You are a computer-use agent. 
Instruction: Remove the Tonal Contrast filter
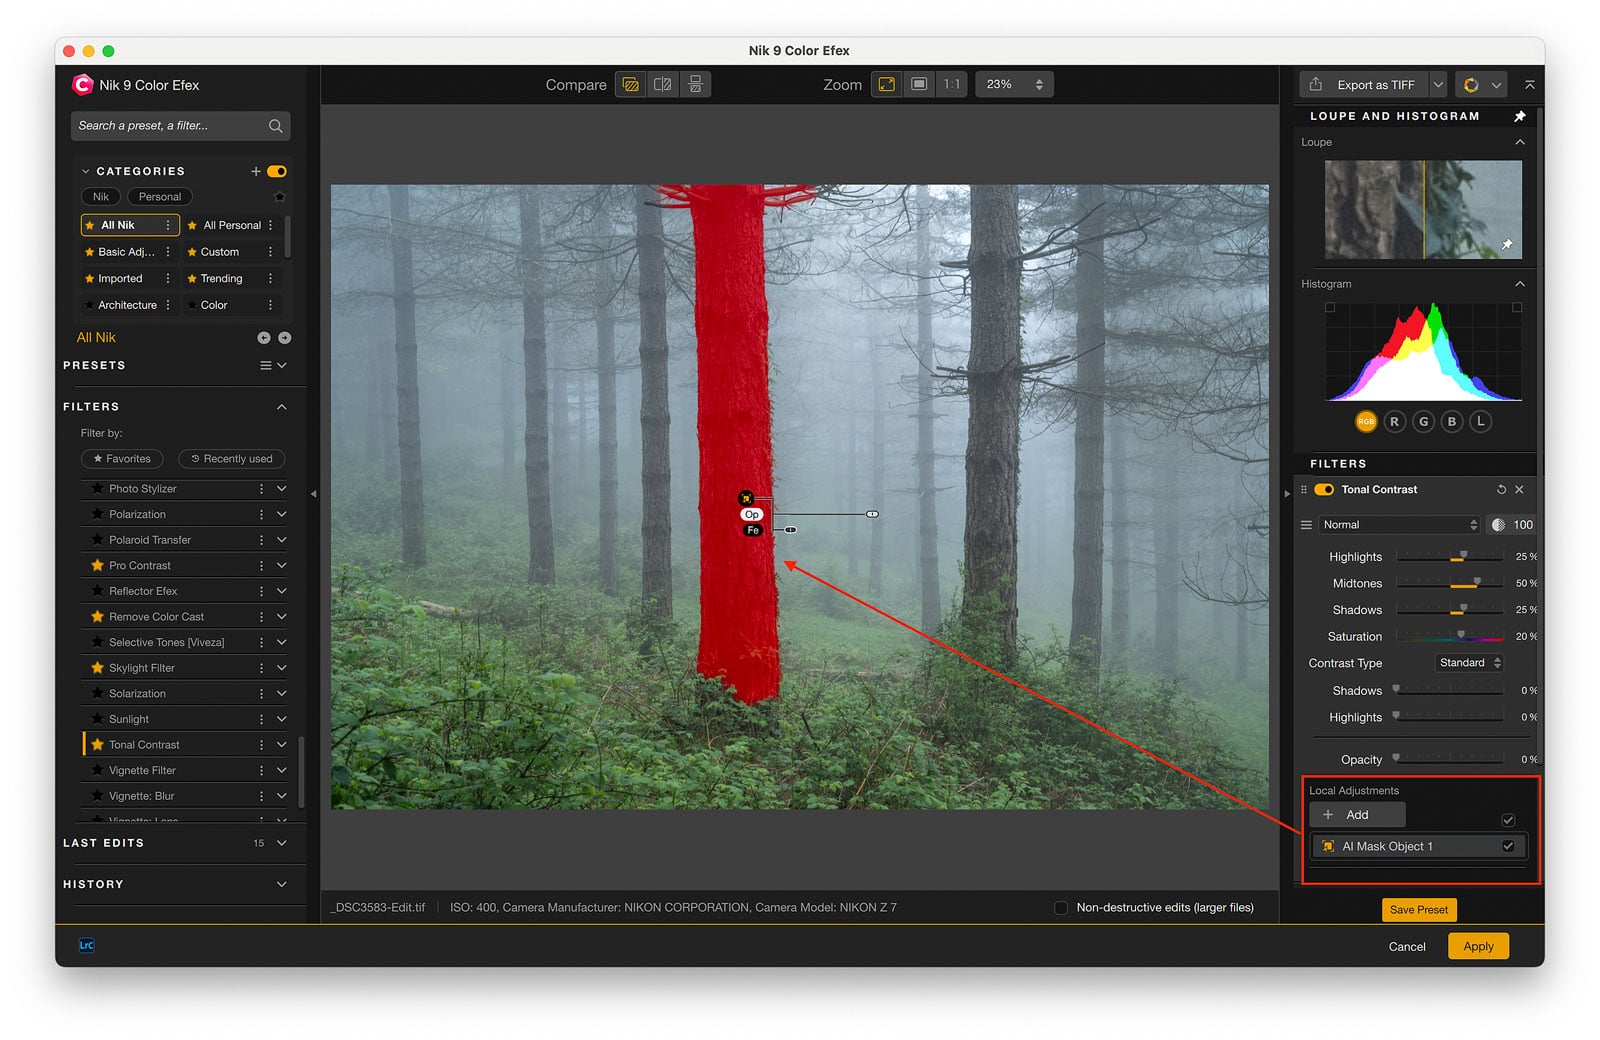coord(1519,490)
